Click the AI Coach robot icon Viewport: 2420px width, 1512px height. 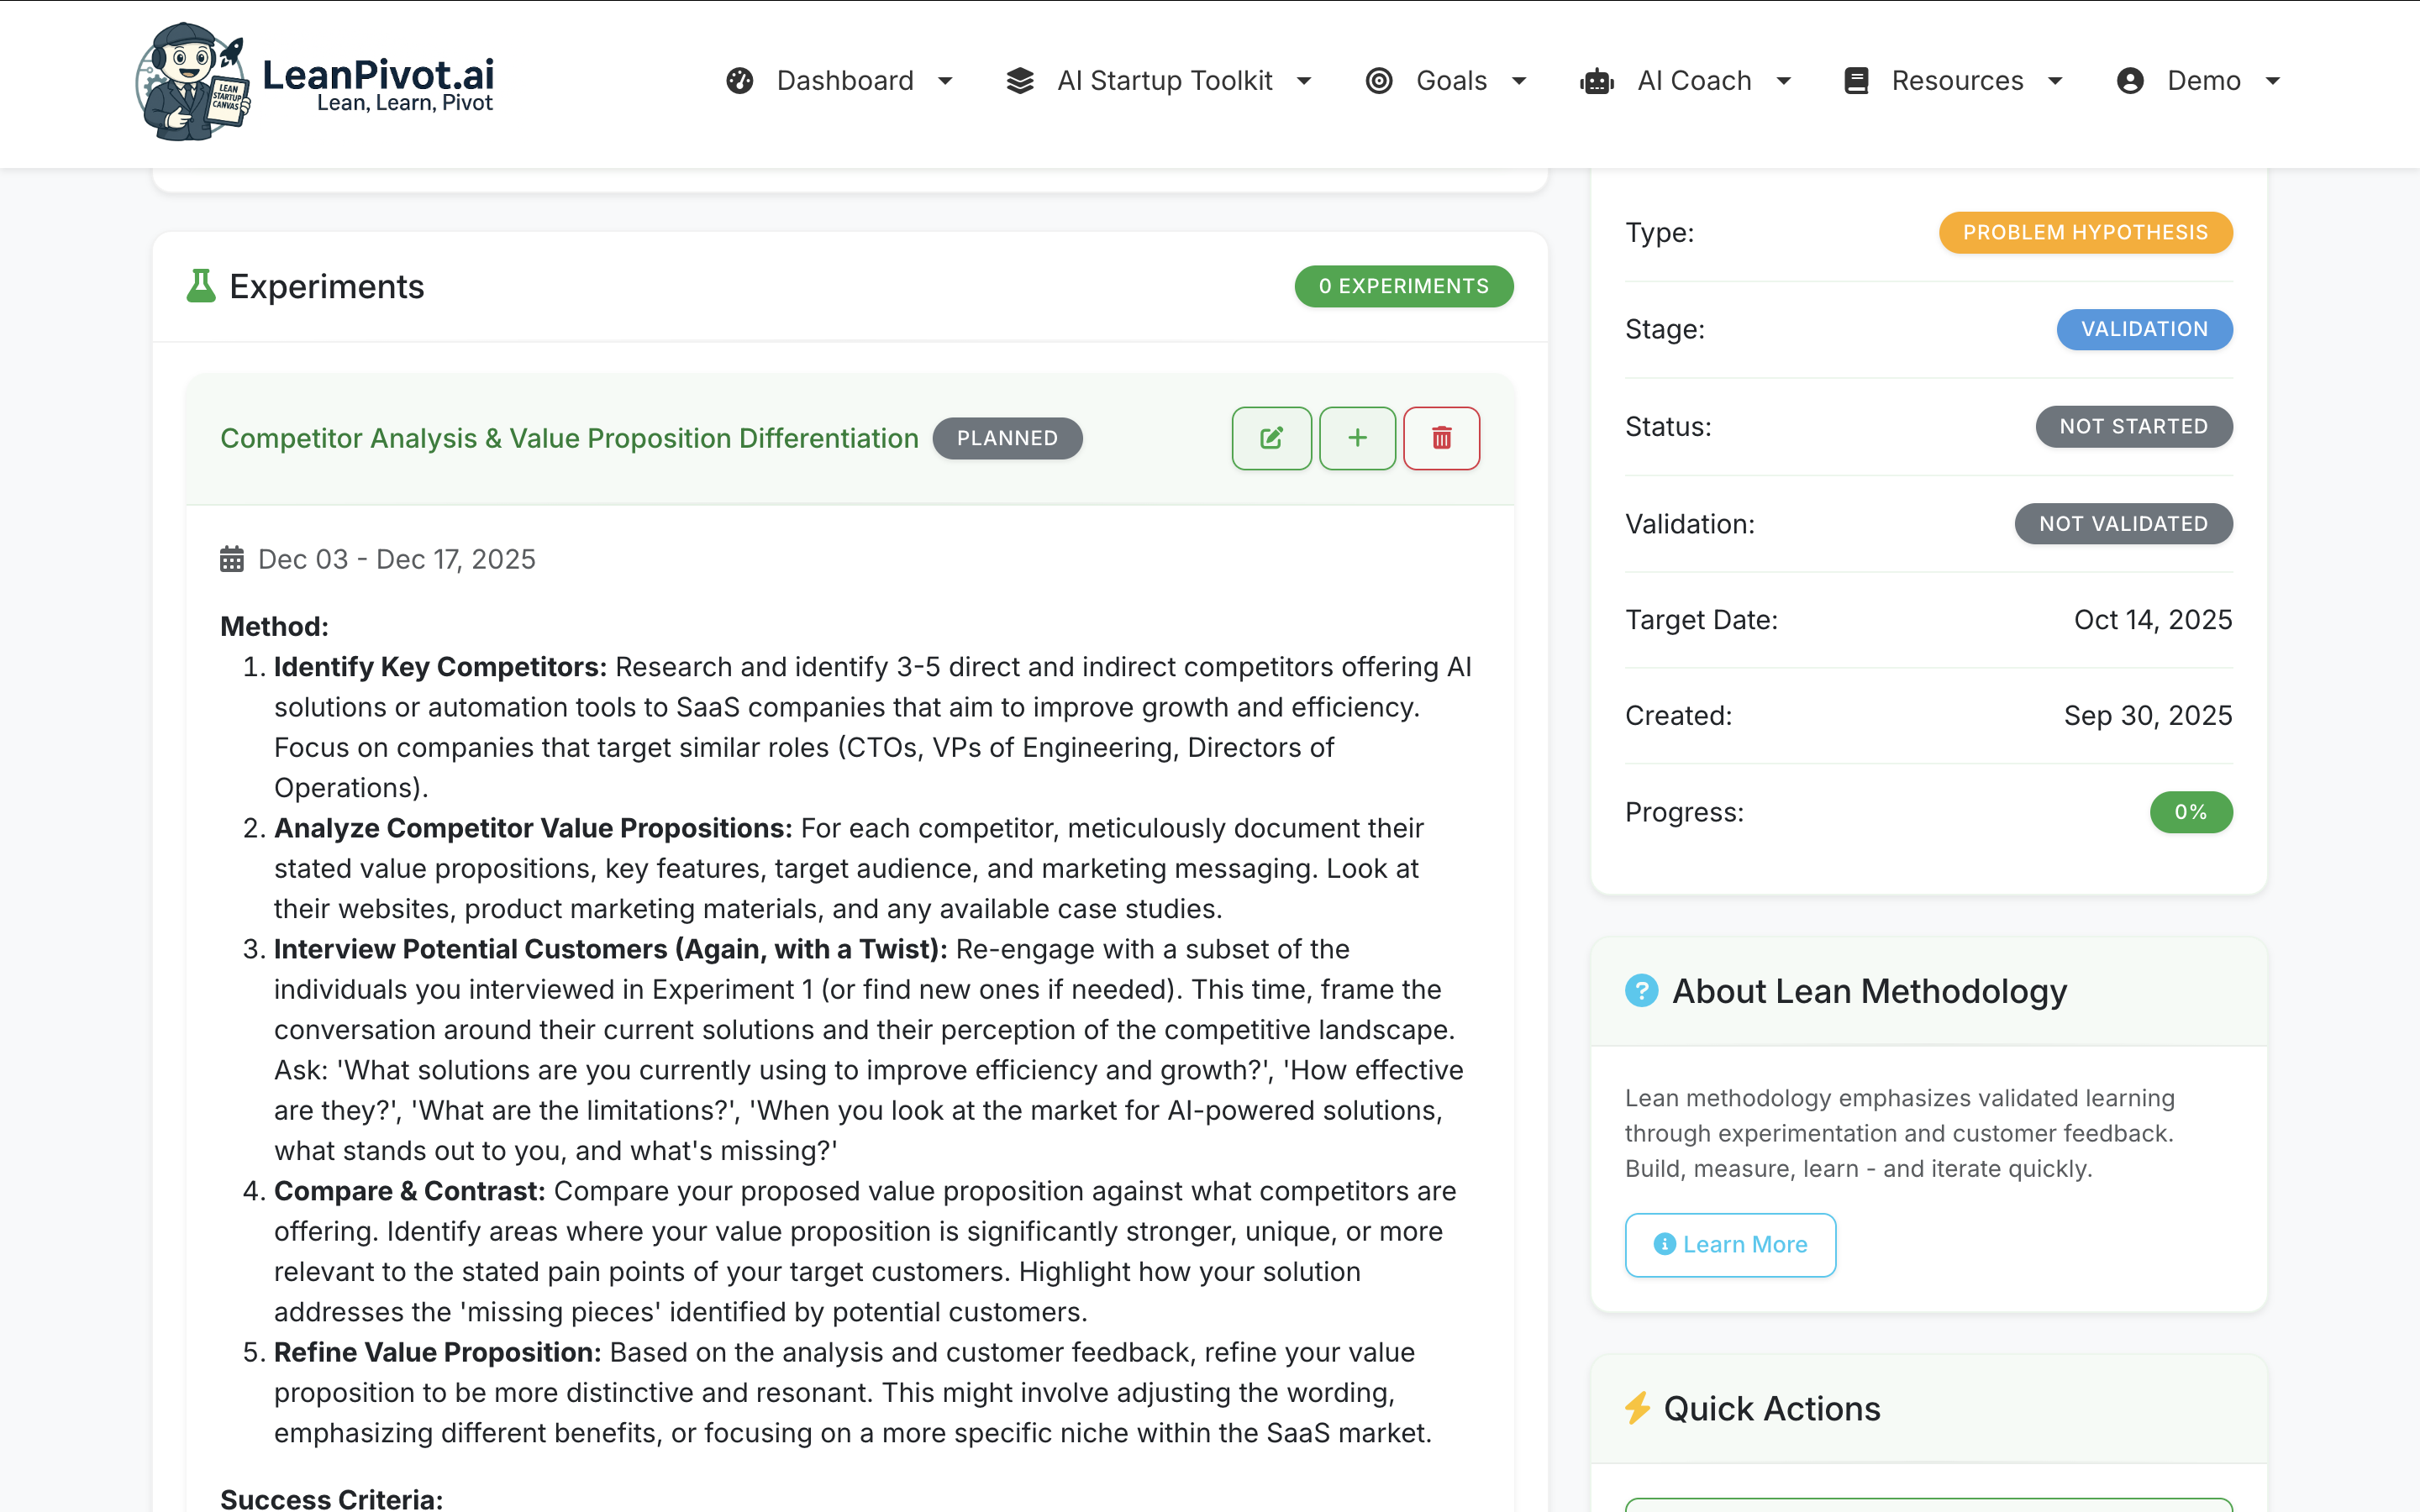(x=1597, y=81)
